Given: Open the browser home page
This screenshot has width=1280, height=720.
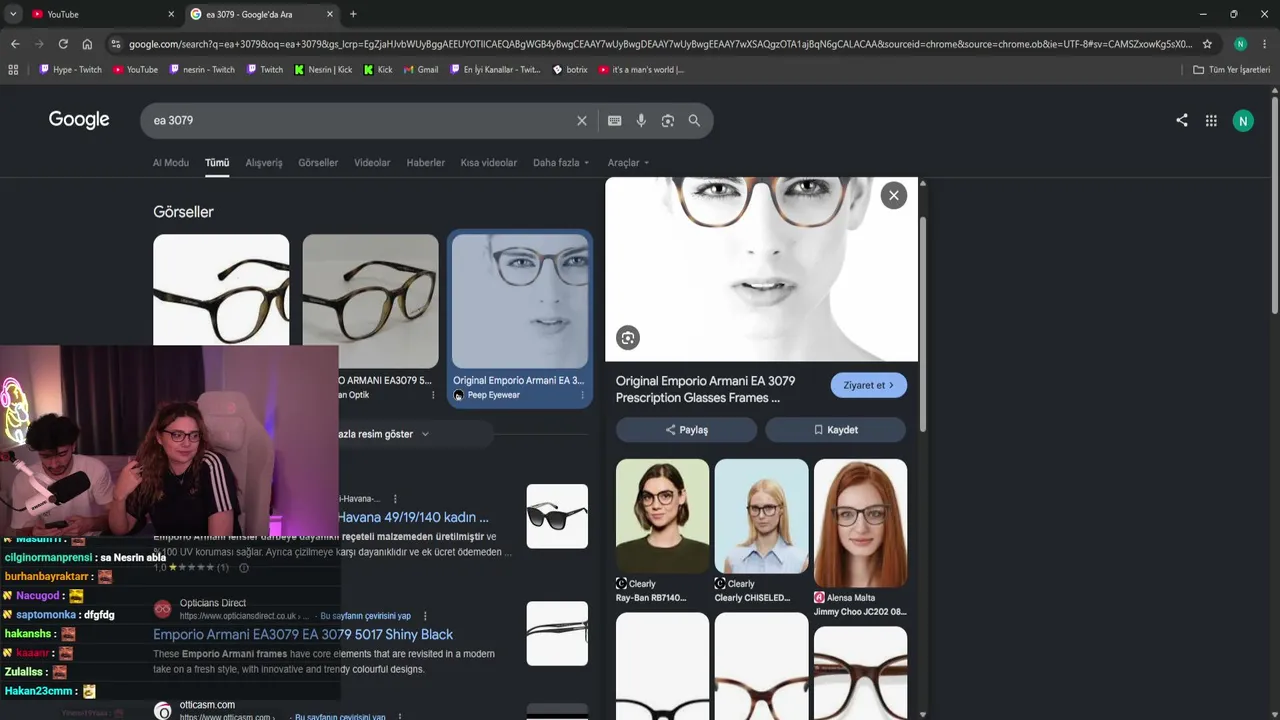Looking at the screenshot, I should pyautogui.click(x=87, y=44).
